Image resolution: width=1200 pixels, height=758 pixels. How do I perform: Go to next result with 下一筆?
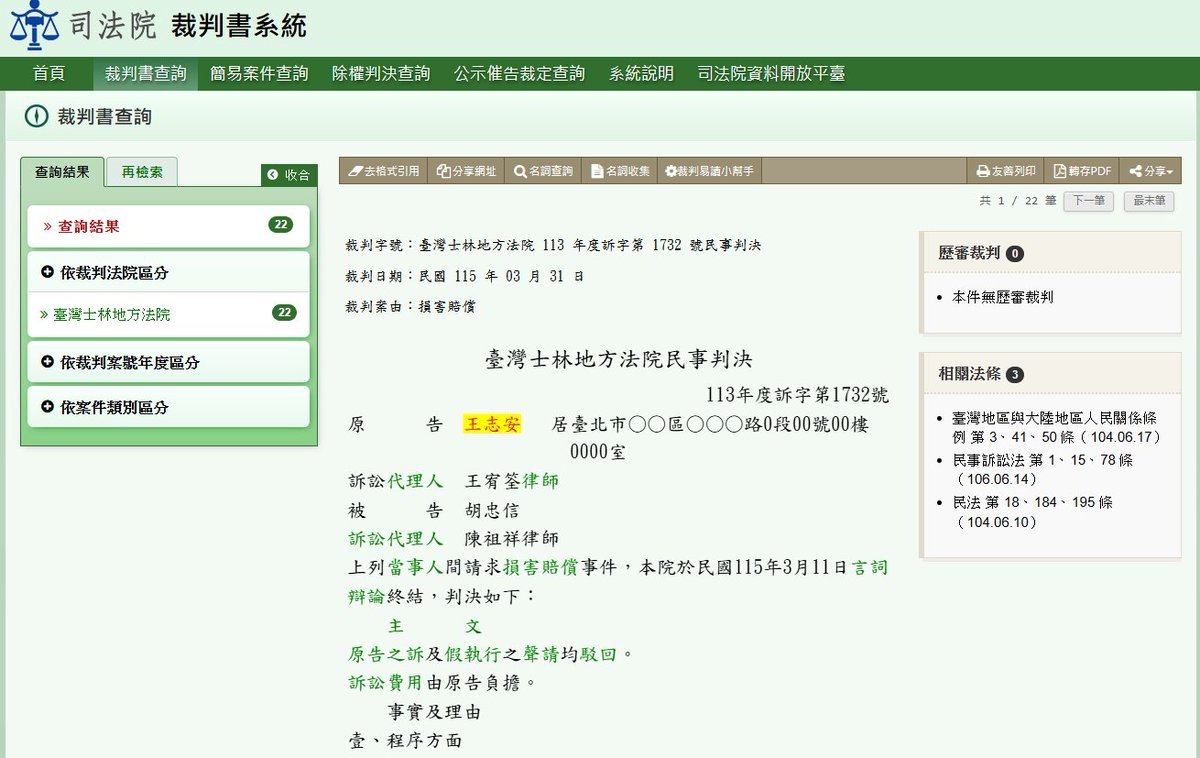point(1089,201)
